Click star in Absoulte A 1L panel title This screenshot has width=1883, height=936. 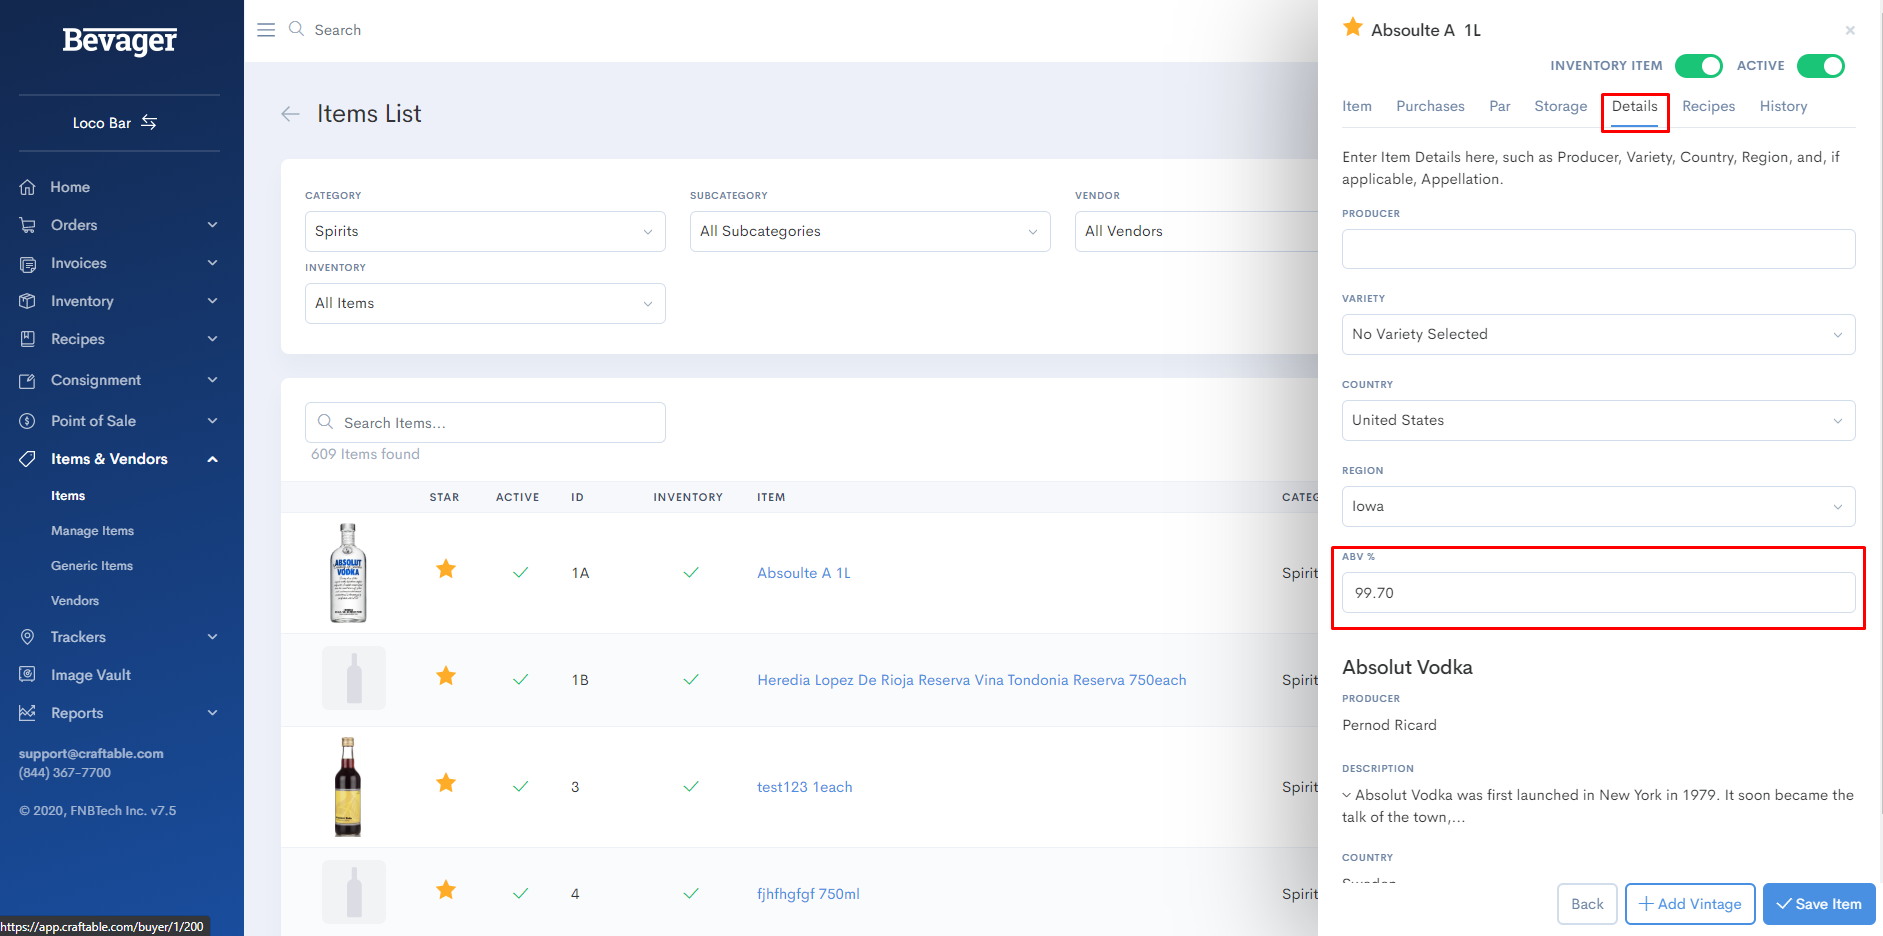(1353, 27)
